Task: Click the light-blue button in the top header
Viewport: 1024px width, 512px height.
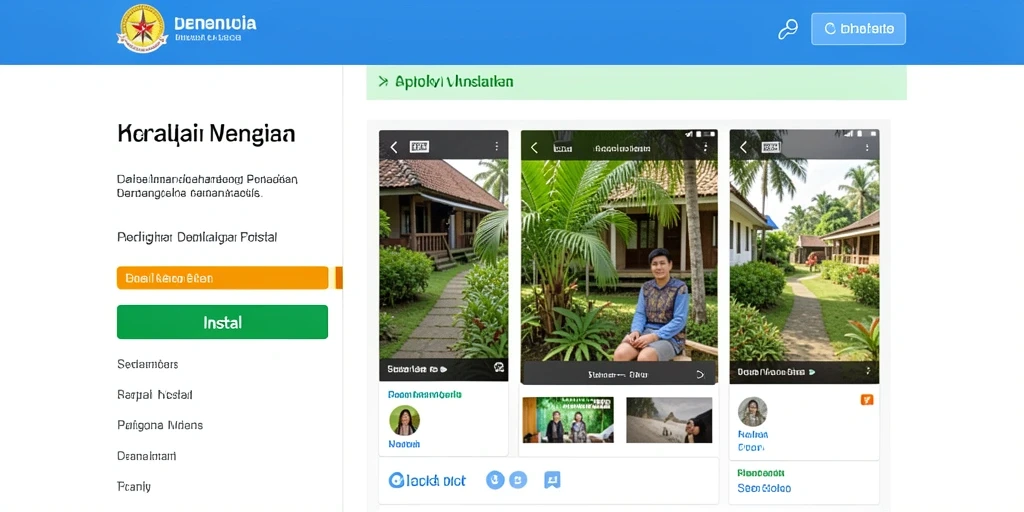Action: pyautogui.click(x=858, y=29)
